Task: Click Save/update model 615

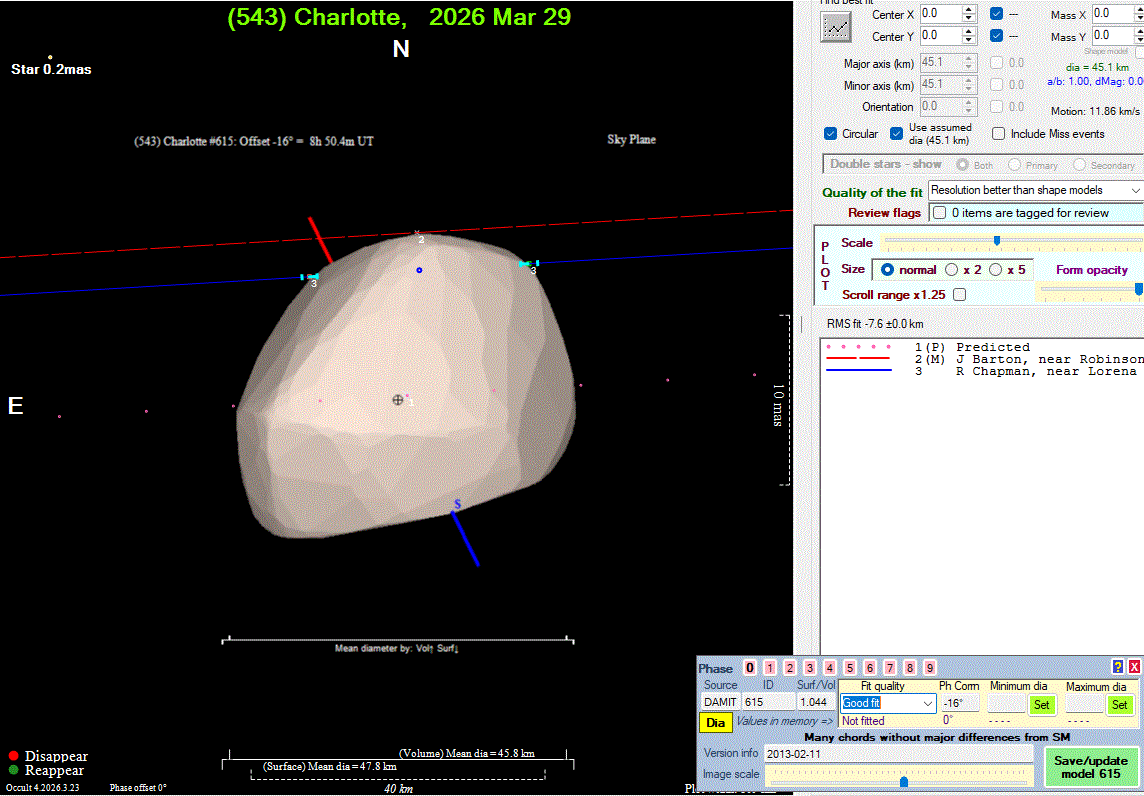Action: [x=1092, y=767]
